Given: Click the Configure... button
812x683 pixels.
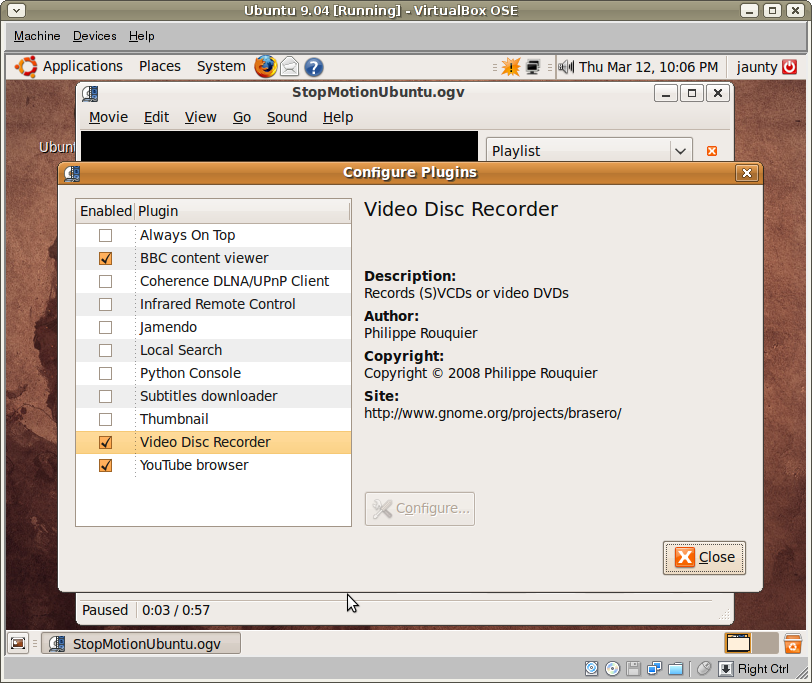Looking at the screenshot, I should click(x=419, y=509).
